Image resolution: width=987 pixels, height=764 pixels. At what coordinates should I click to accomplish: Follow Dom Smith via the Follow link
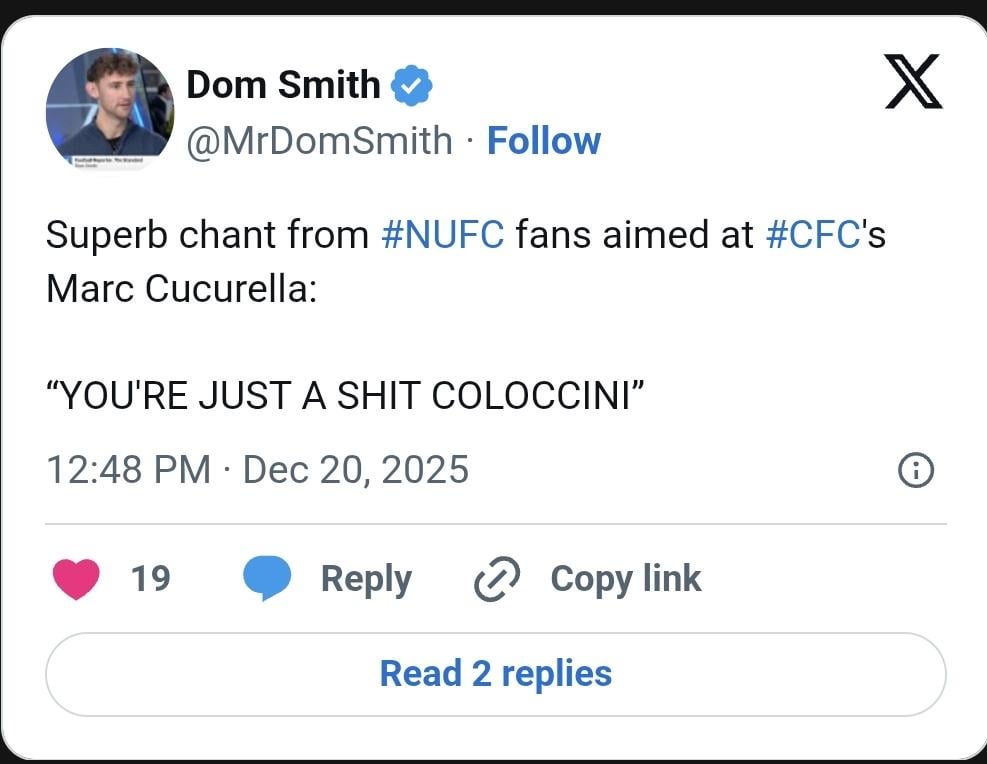[x=543, y=140]
